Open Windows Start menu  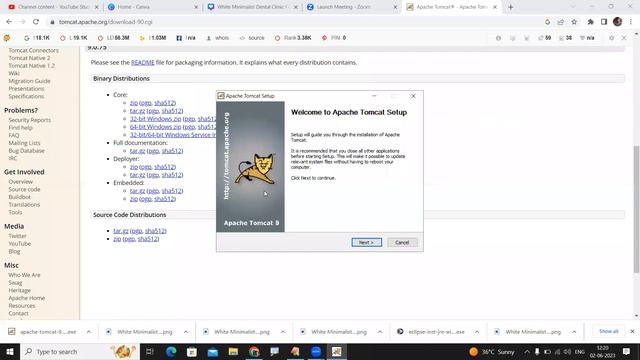10,352
